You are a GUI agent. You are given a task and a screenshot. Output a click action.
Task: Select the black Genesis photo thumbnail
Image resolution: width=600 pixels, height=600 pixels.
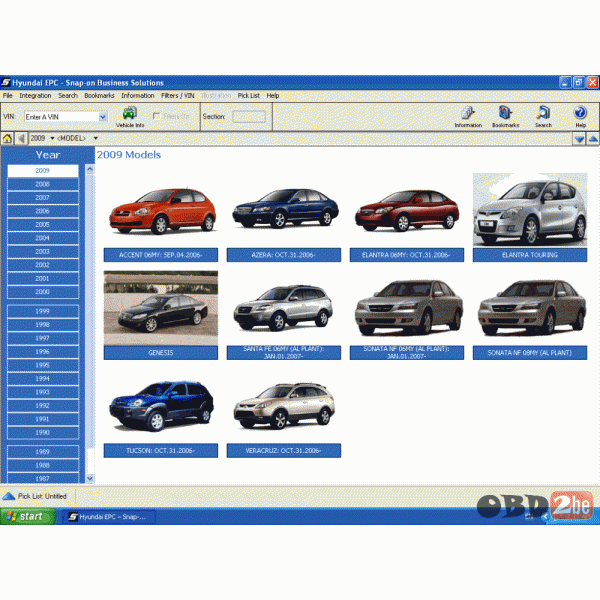pyautogui.click(x=161, y=308)
